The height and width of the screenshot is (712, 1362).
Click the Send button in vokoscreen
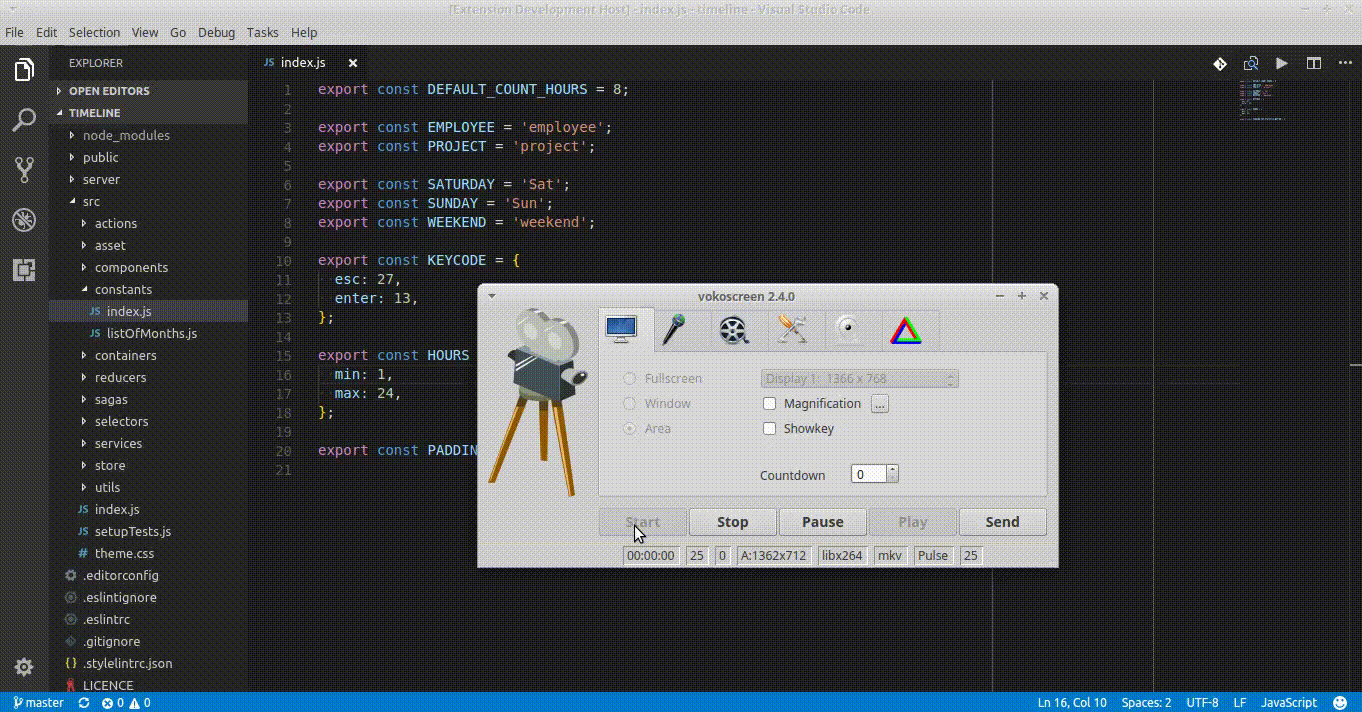click(x=1002, y=522)
